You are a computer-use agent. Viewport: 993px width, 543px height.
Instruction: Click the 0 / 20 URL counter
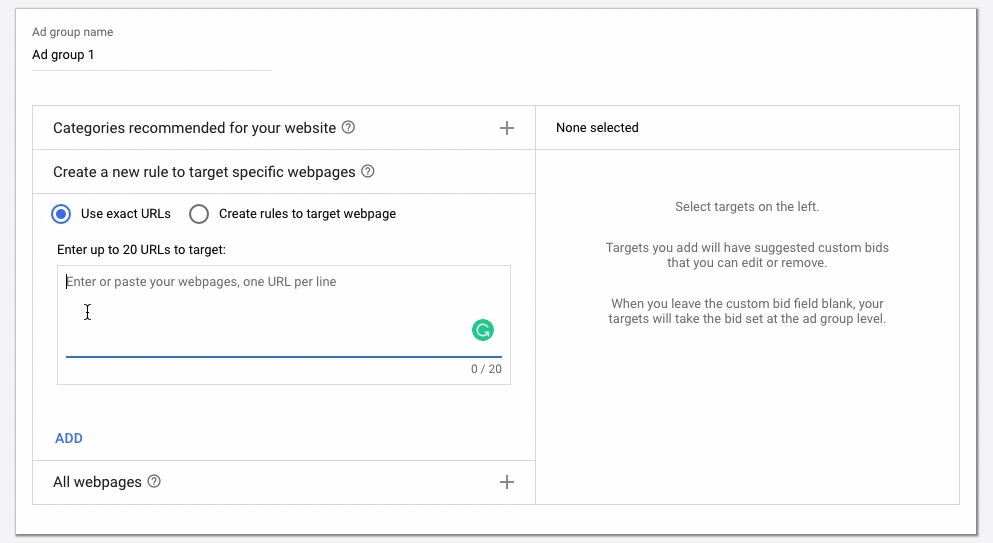click(x=486, y=369)
